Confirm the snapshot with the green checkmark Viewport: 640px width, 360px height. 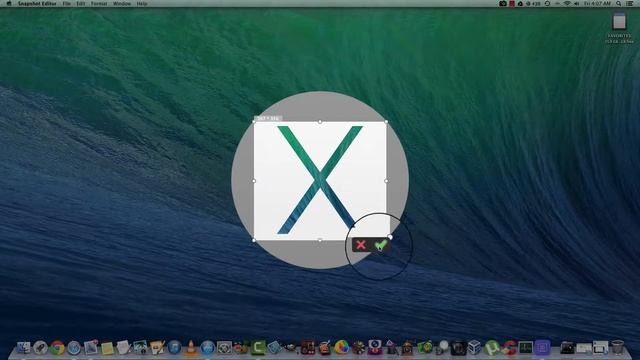(x=381, y=245)
